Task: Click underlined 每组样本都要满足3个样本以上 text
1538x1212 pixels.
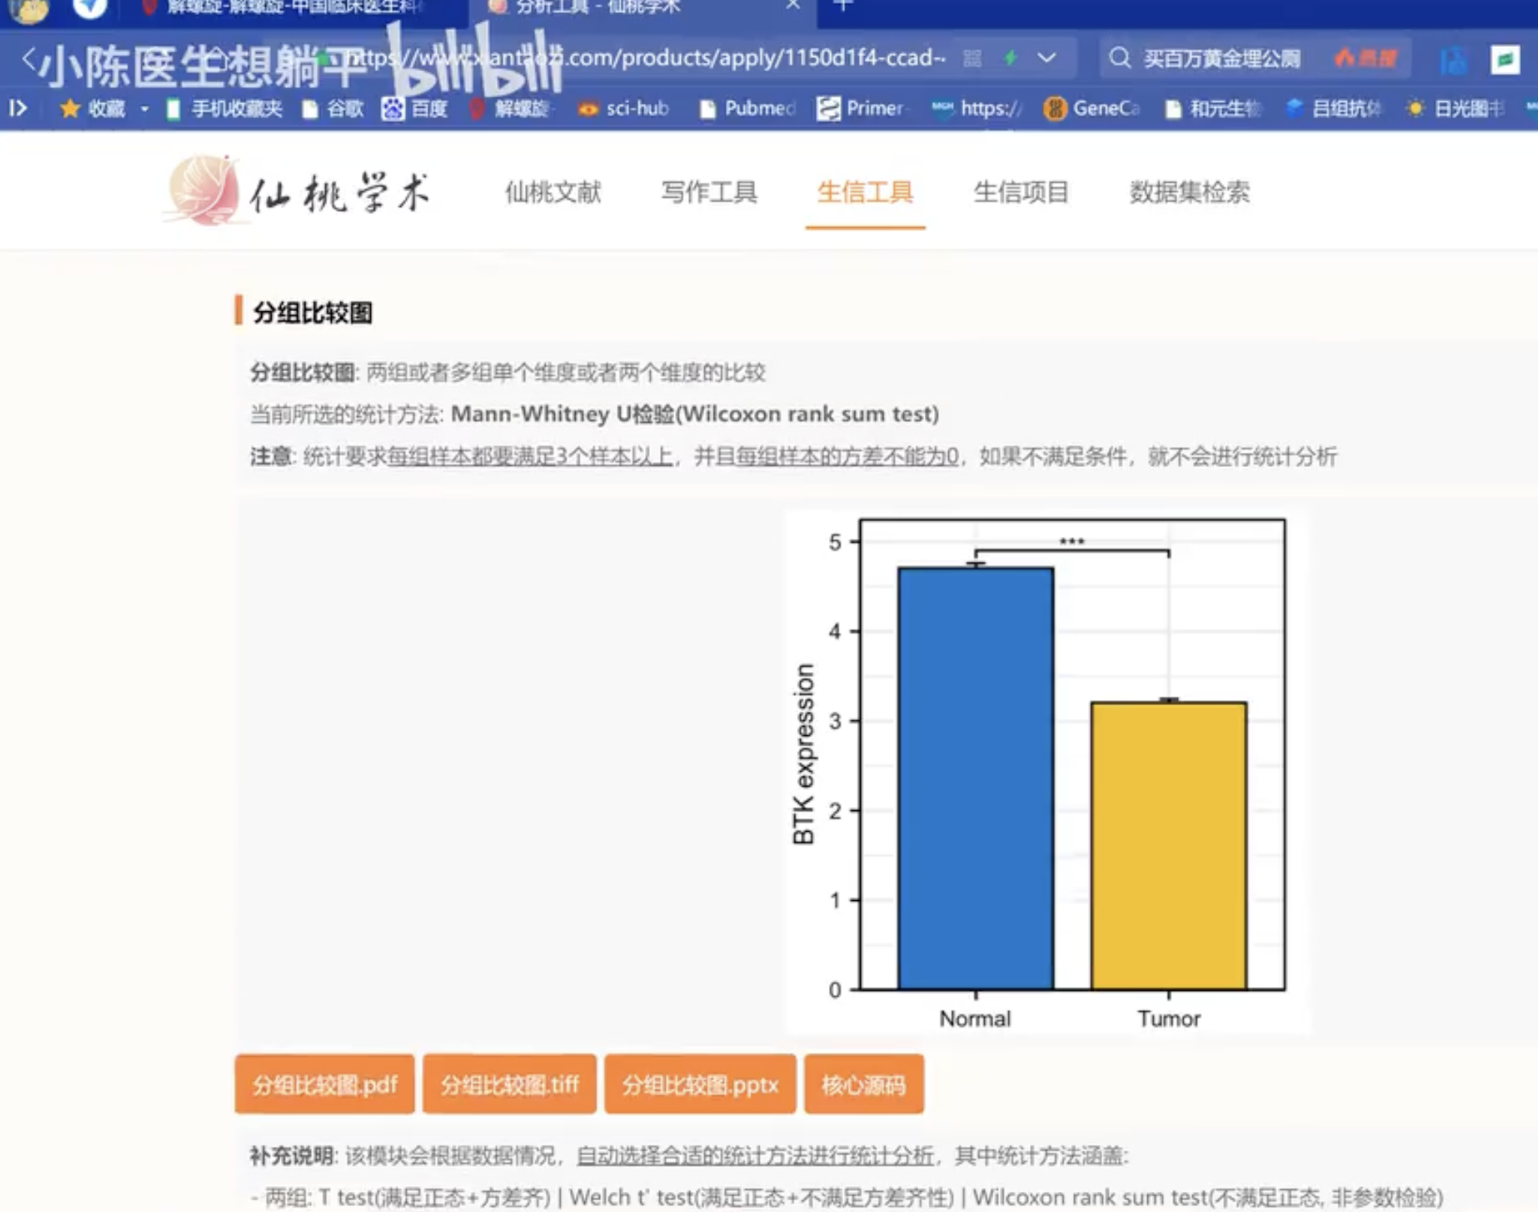Action: [x=530, y=457]
